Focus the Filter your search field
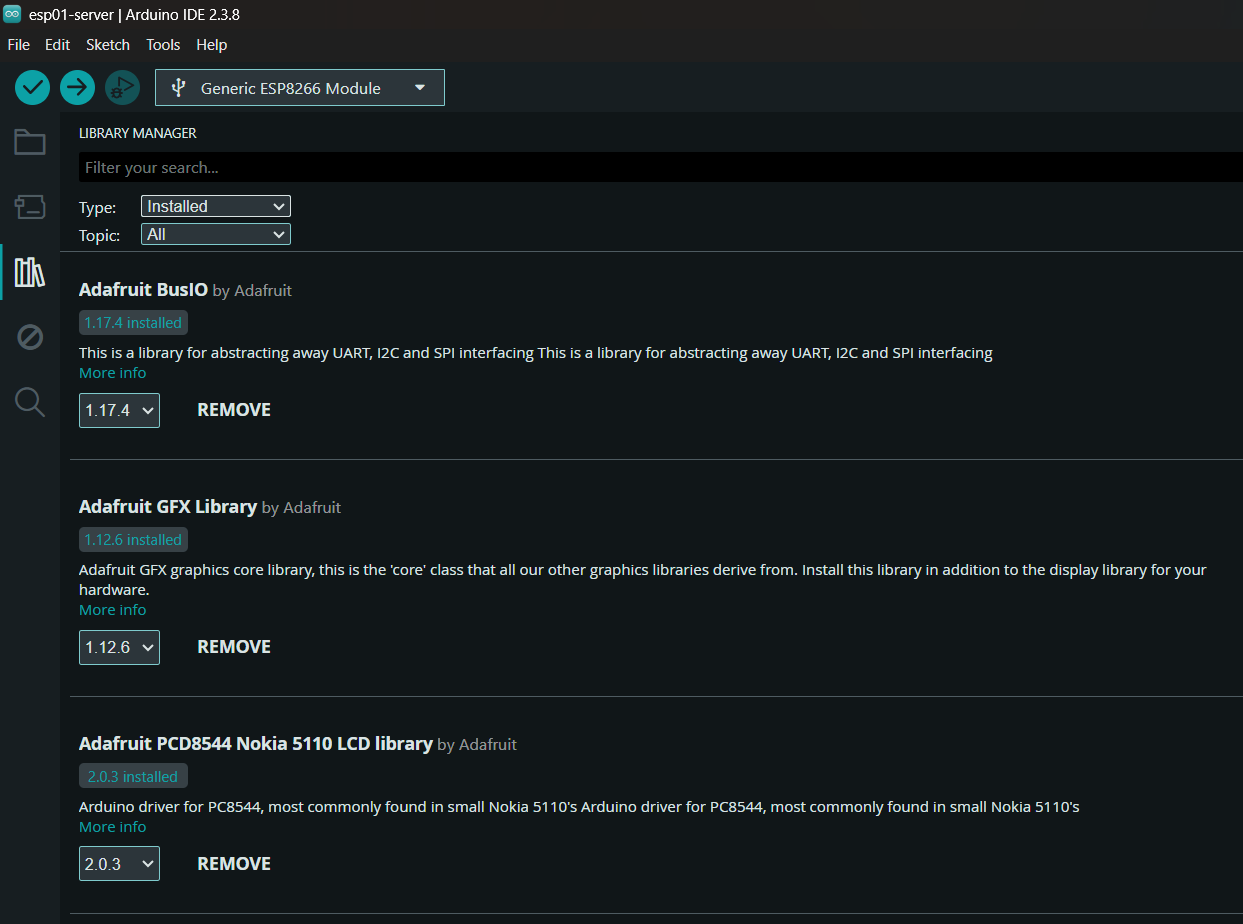The image size is (1243, 924). click(x=660, y=167)
